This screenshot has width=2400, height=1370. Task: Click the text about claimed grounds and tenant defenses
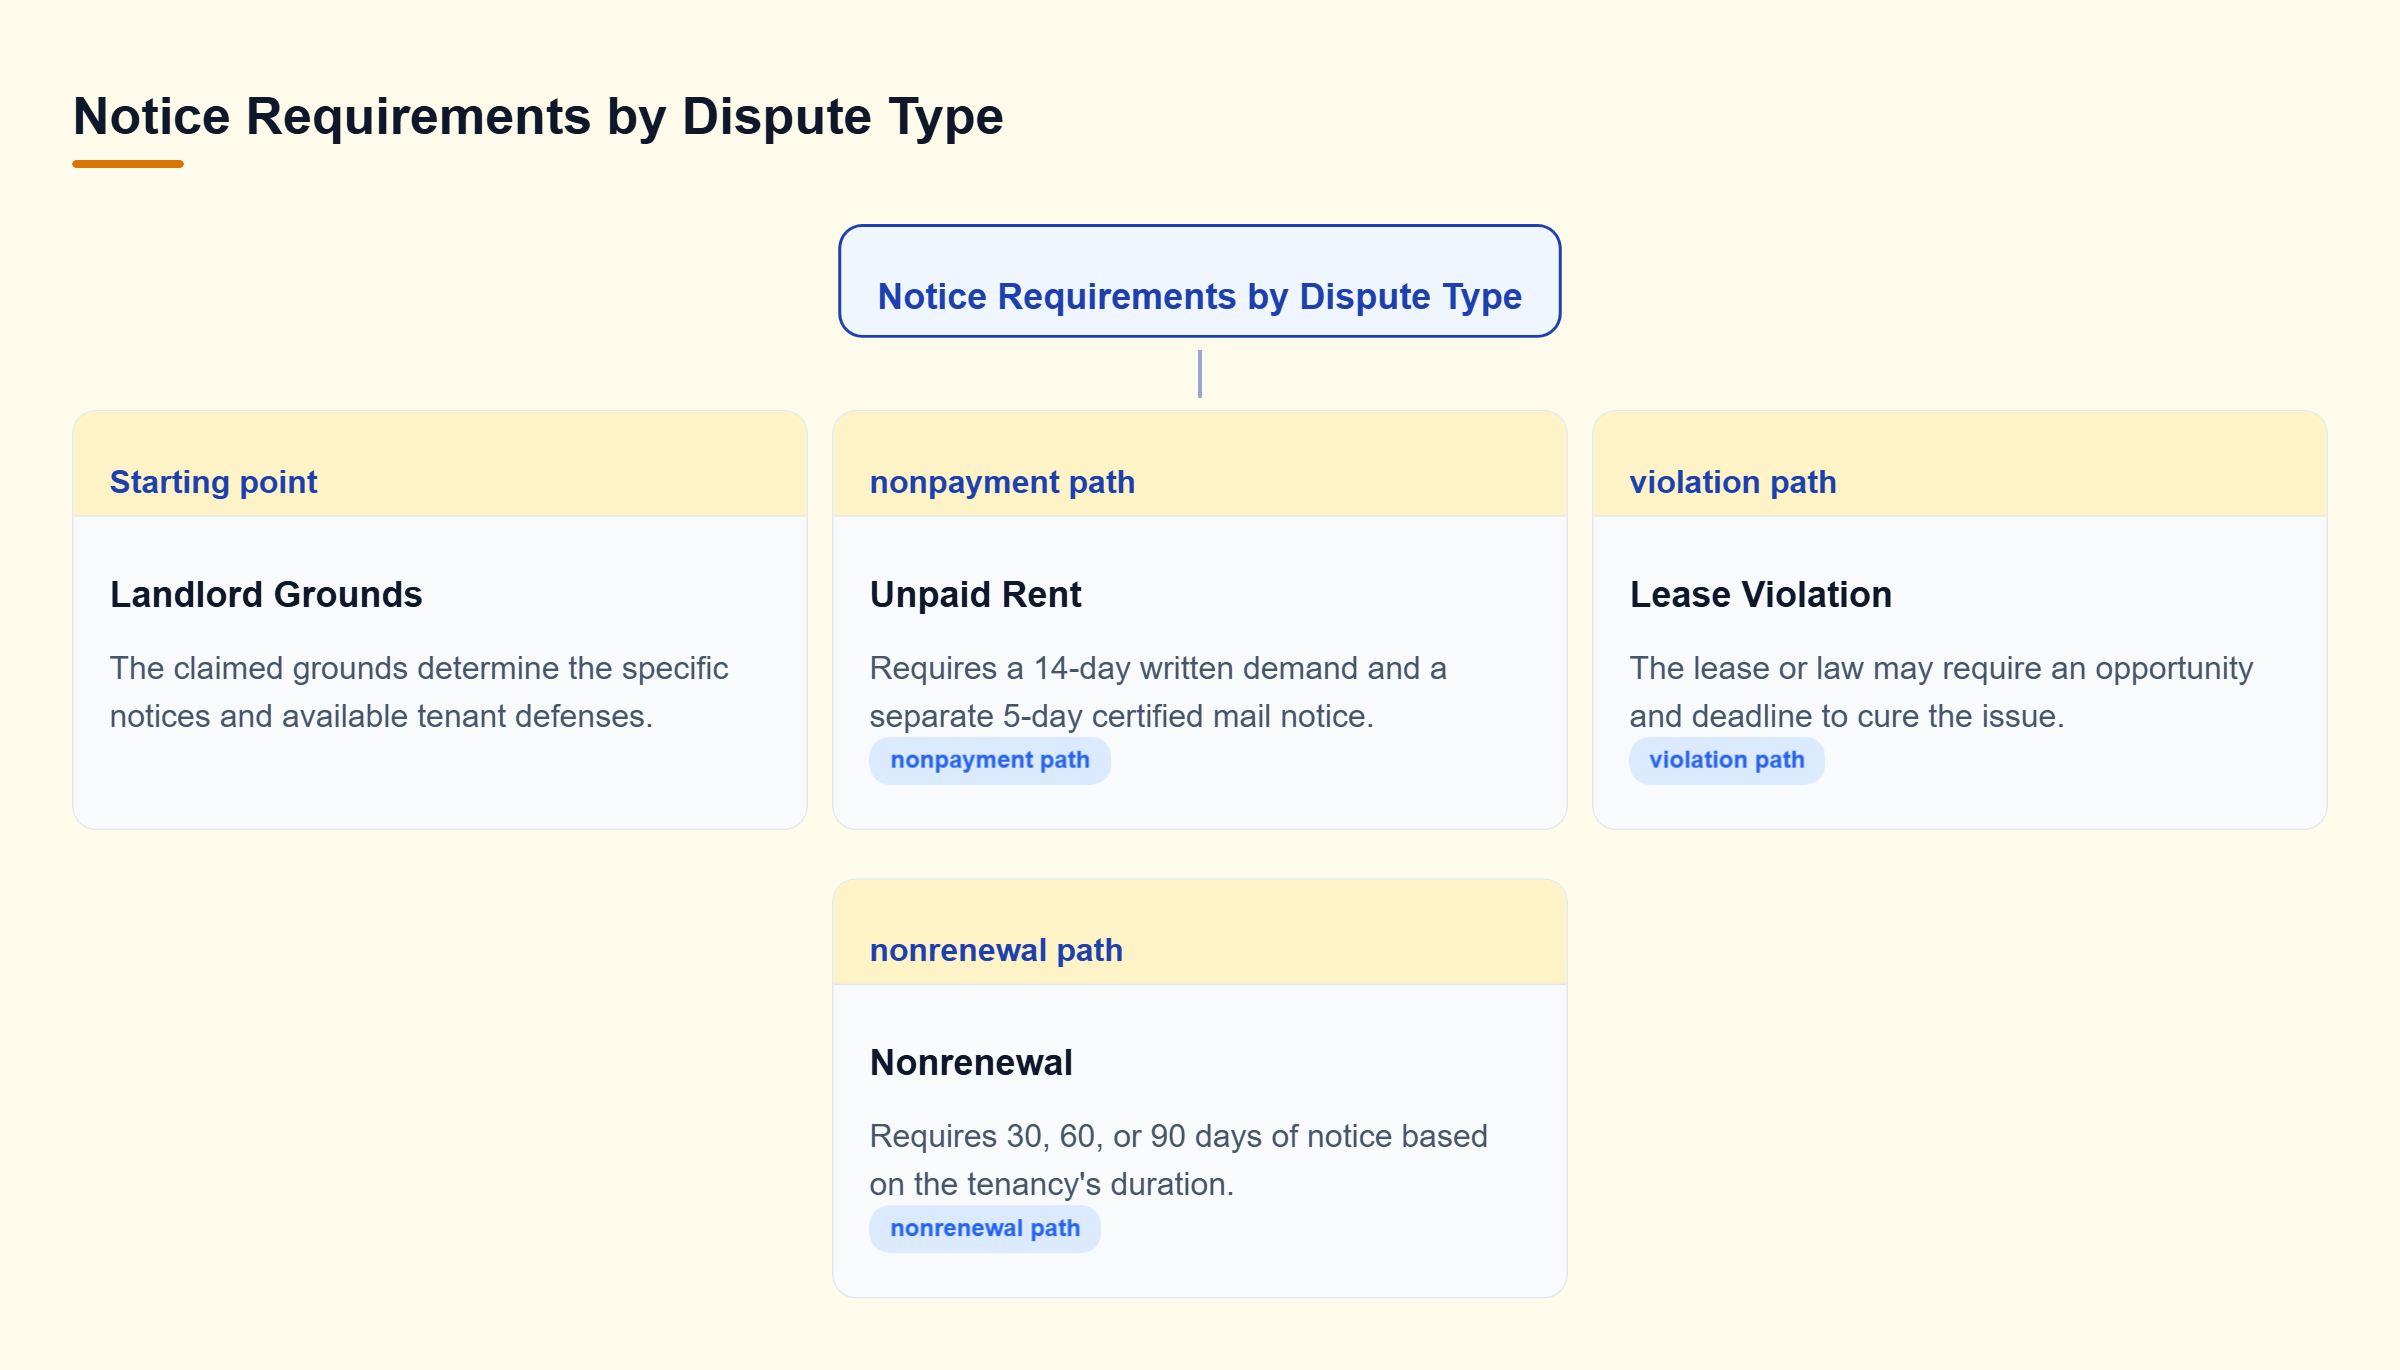419,692
